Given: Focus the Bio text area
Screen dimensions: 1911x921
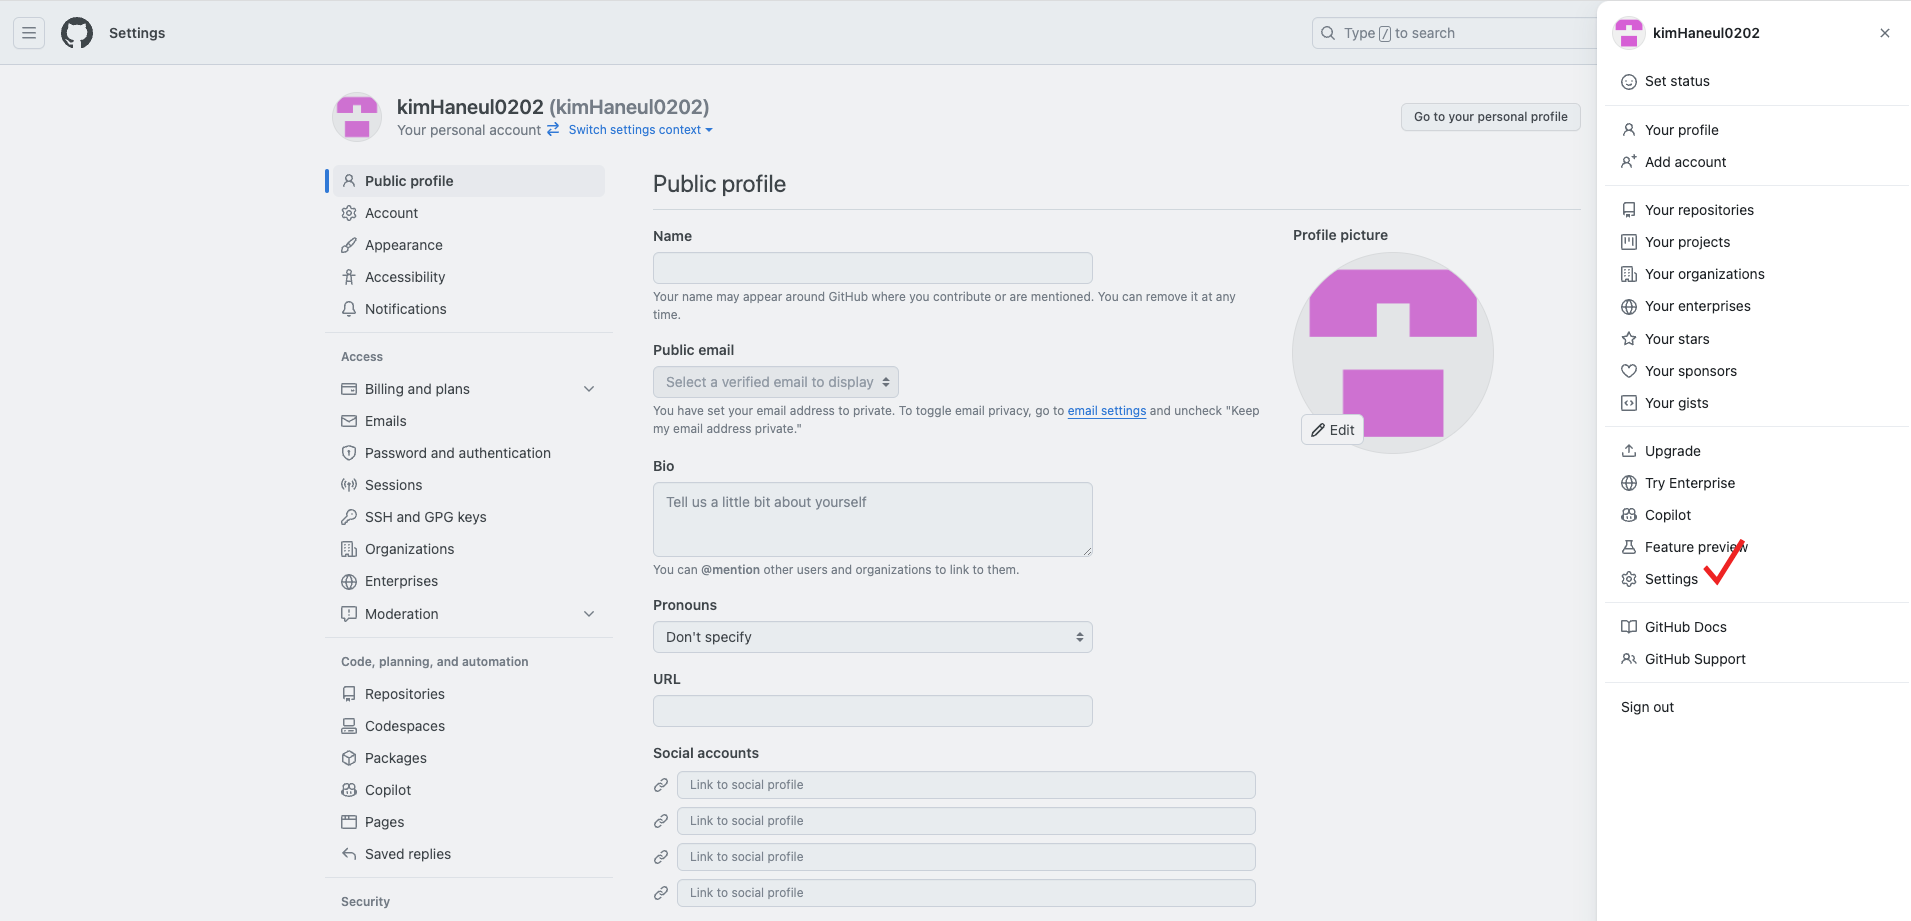Looking at the screenshot, I should [x=873, y=520].
